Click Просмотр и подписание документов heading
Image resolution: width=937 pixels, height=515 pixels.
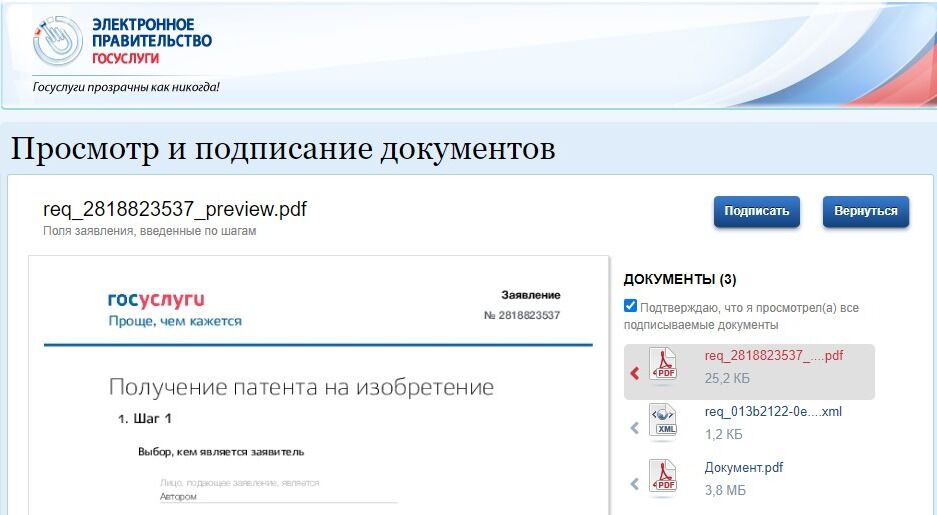(x=283, y=149)
